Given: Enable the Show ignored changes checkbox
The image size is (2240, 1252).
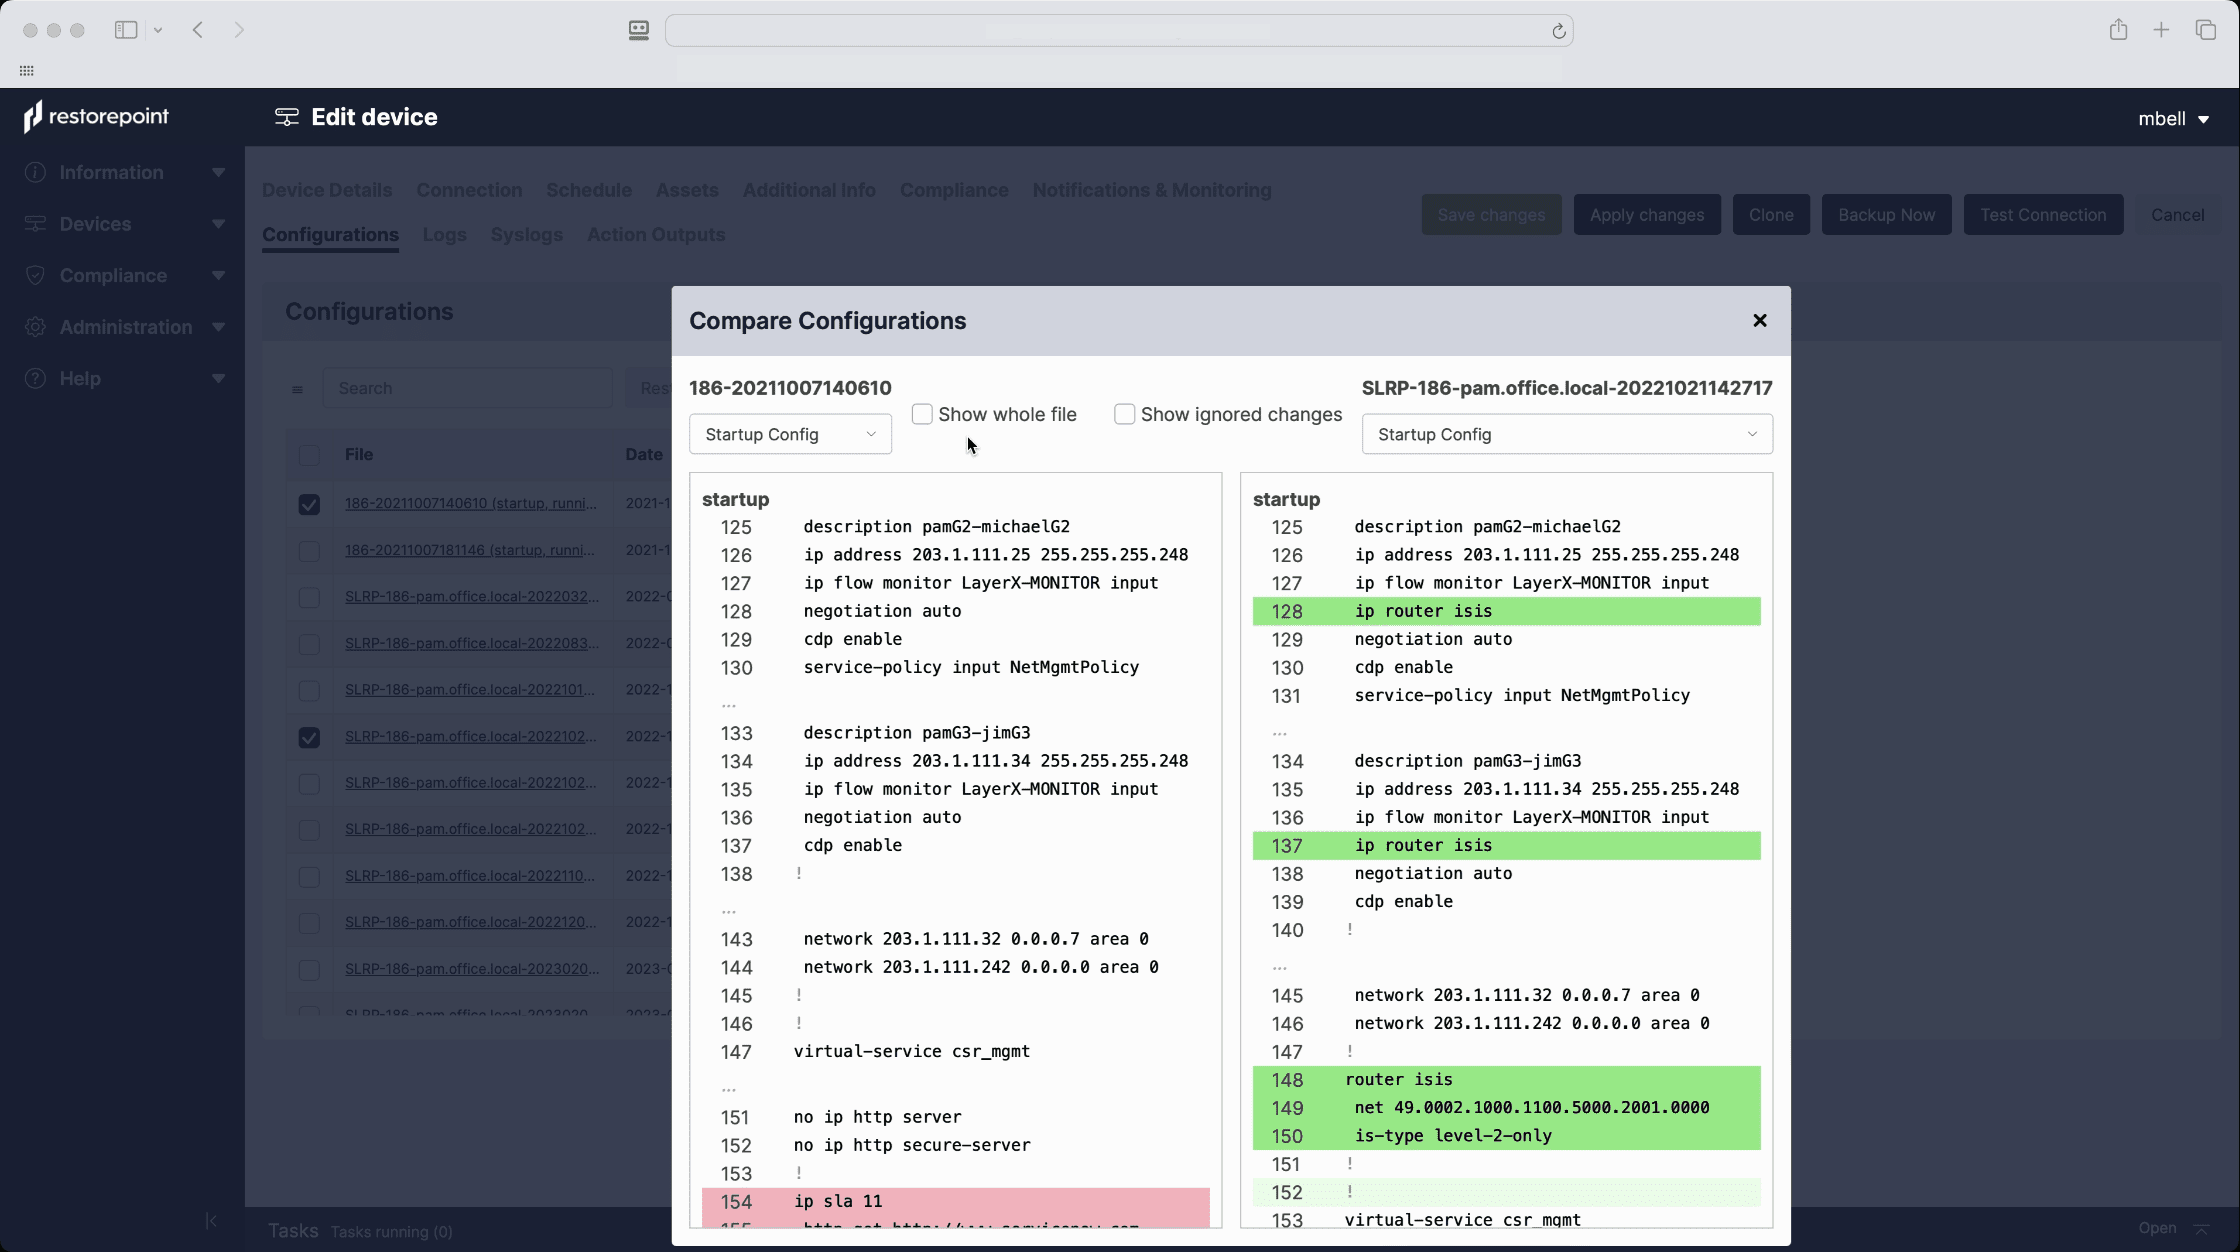Looking at the screenshot, I should [1125, 414].
